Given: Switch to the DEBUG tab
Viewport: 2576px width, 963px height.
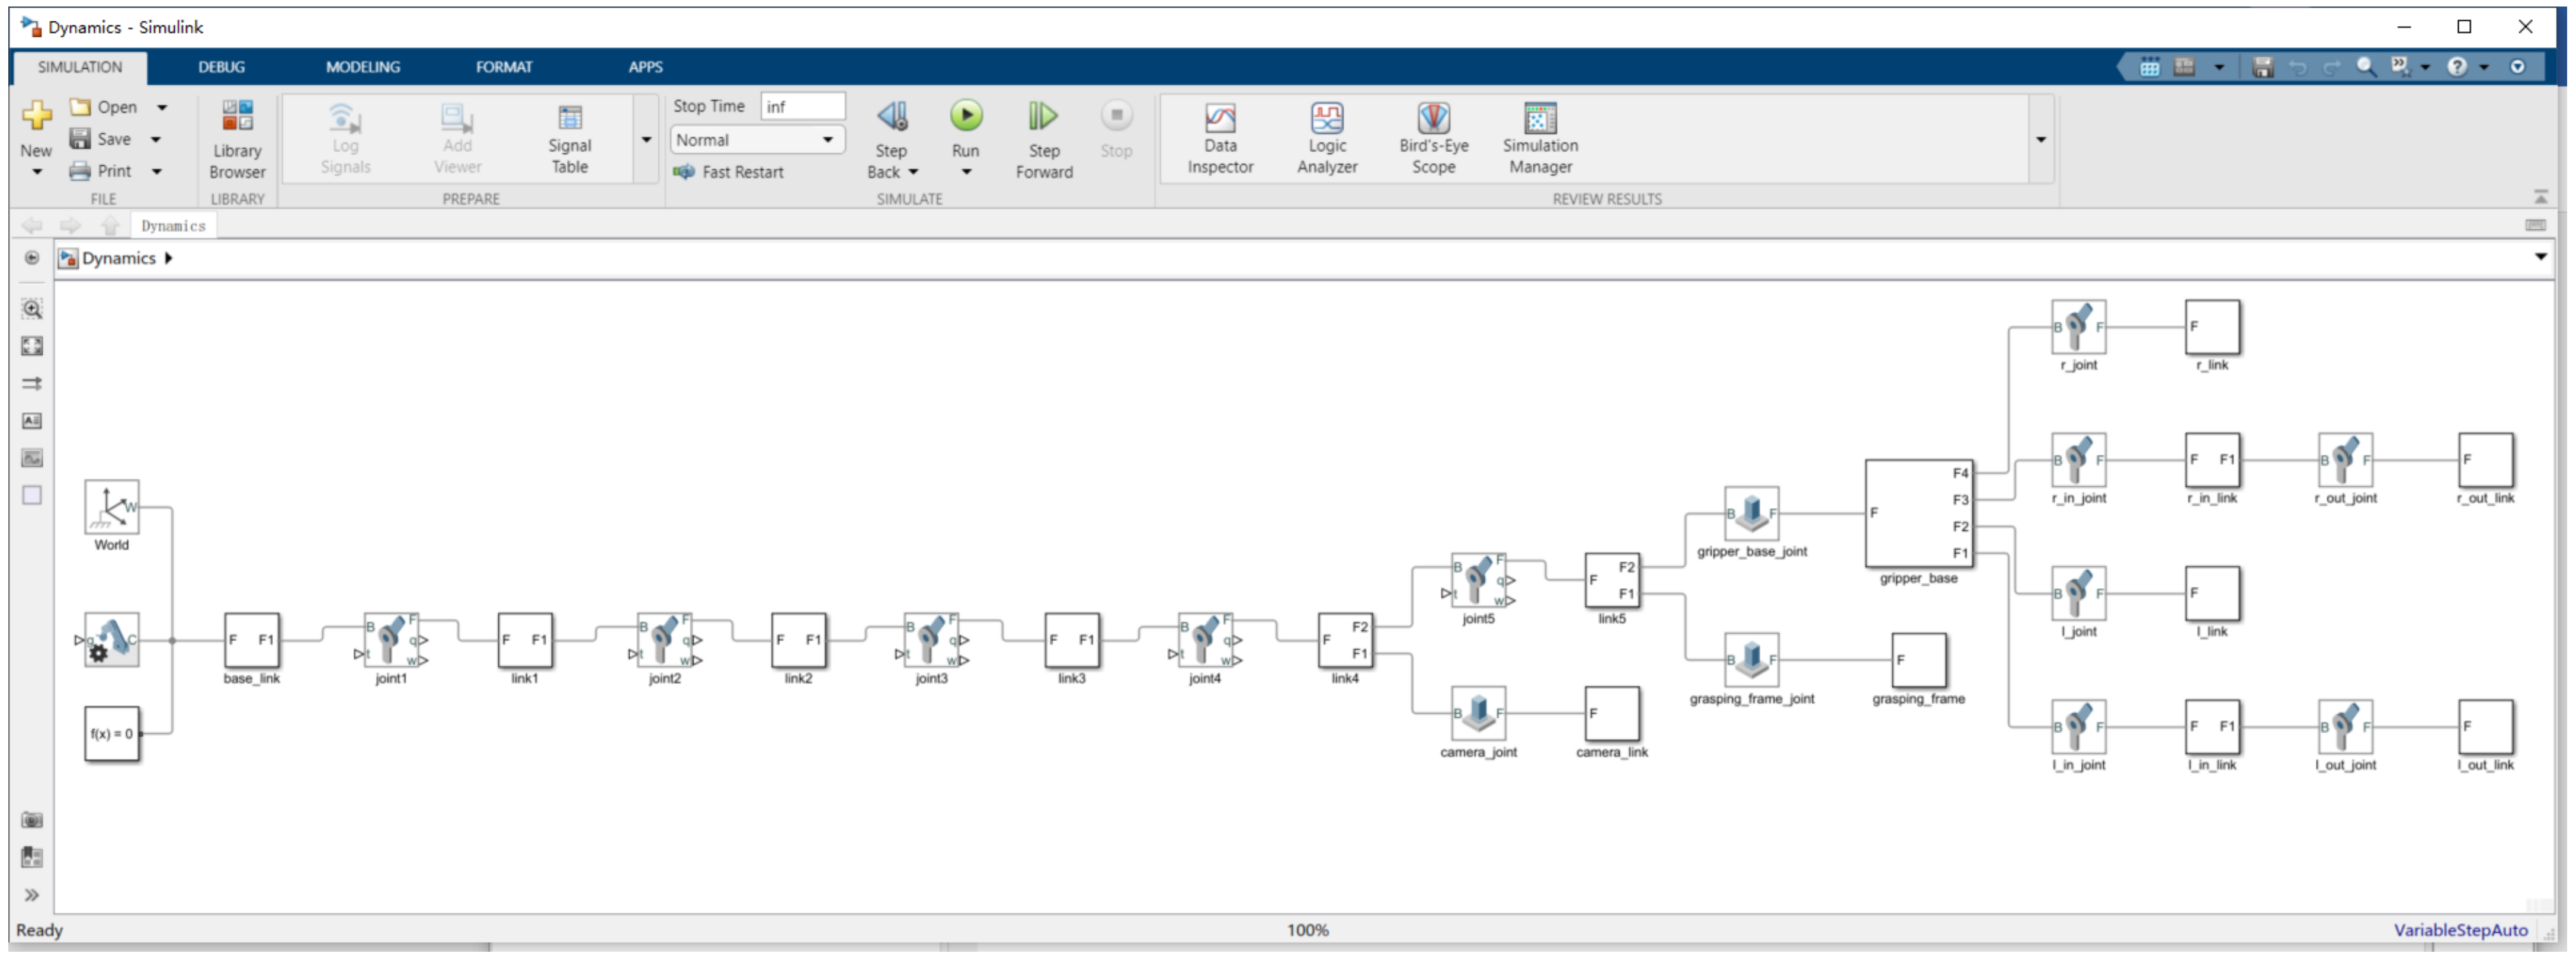Looking at the screenshot, I should click(221, 67).
